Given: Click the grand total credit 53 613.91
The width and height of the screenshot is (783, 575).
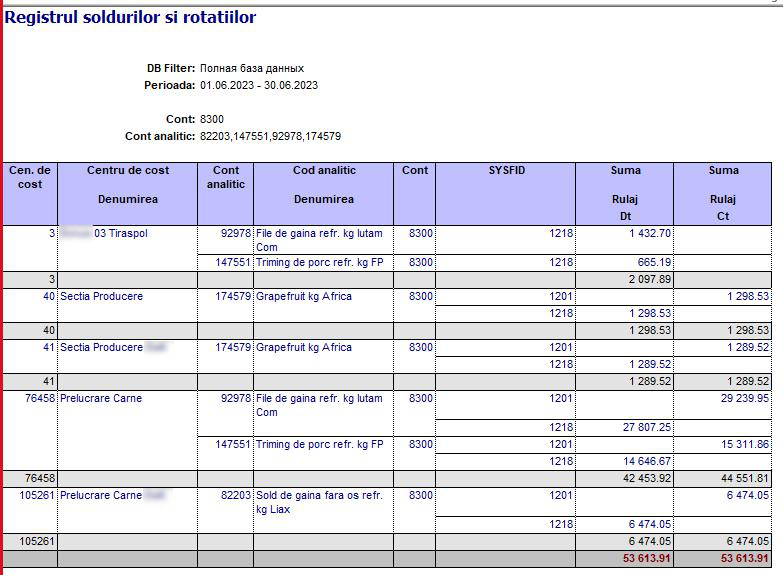Looking at the screenshot, I should (745, 558).
